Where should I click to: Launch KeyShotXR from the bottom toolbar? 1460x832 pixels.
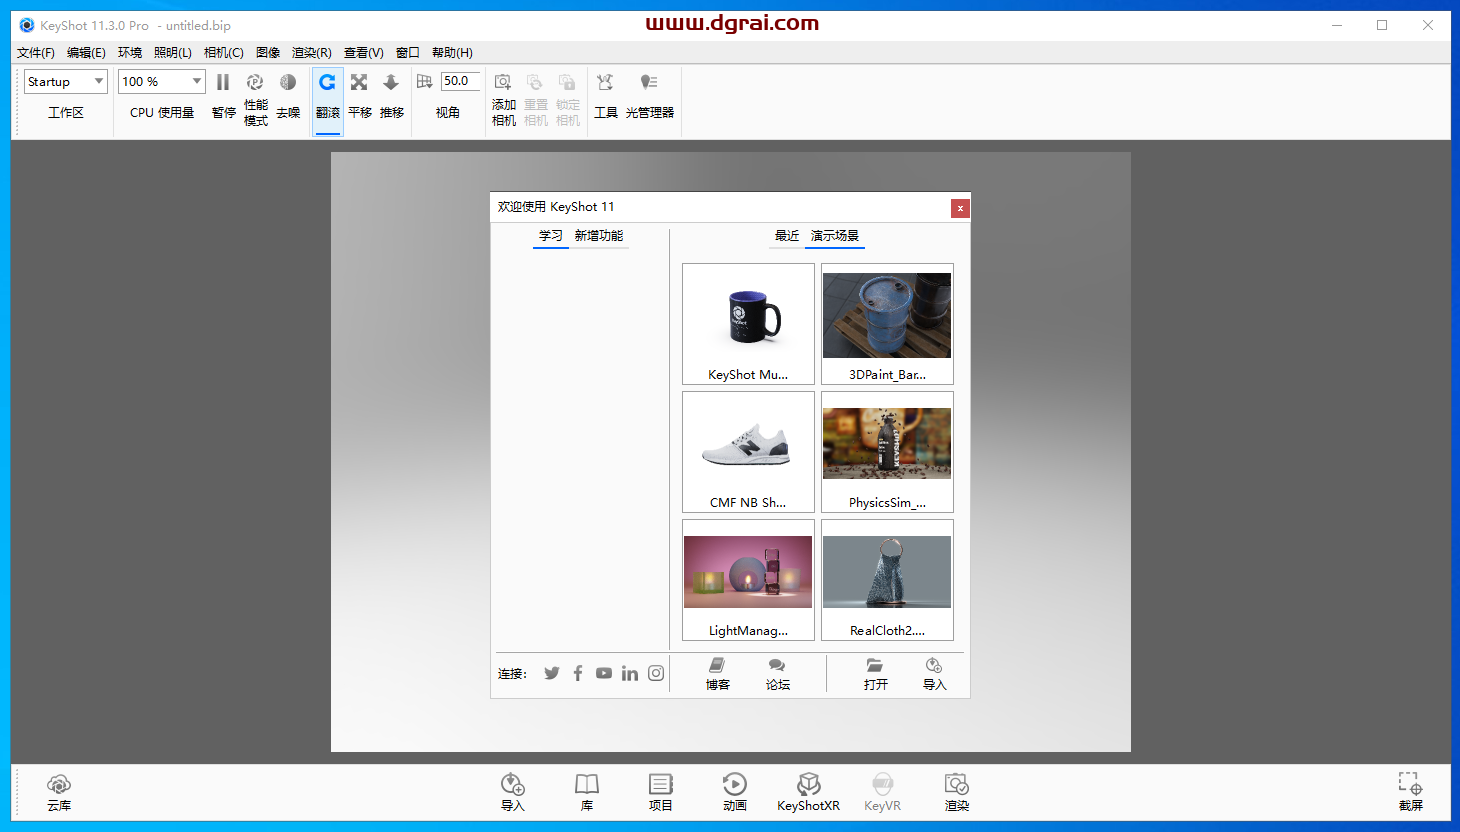point(808,791)
